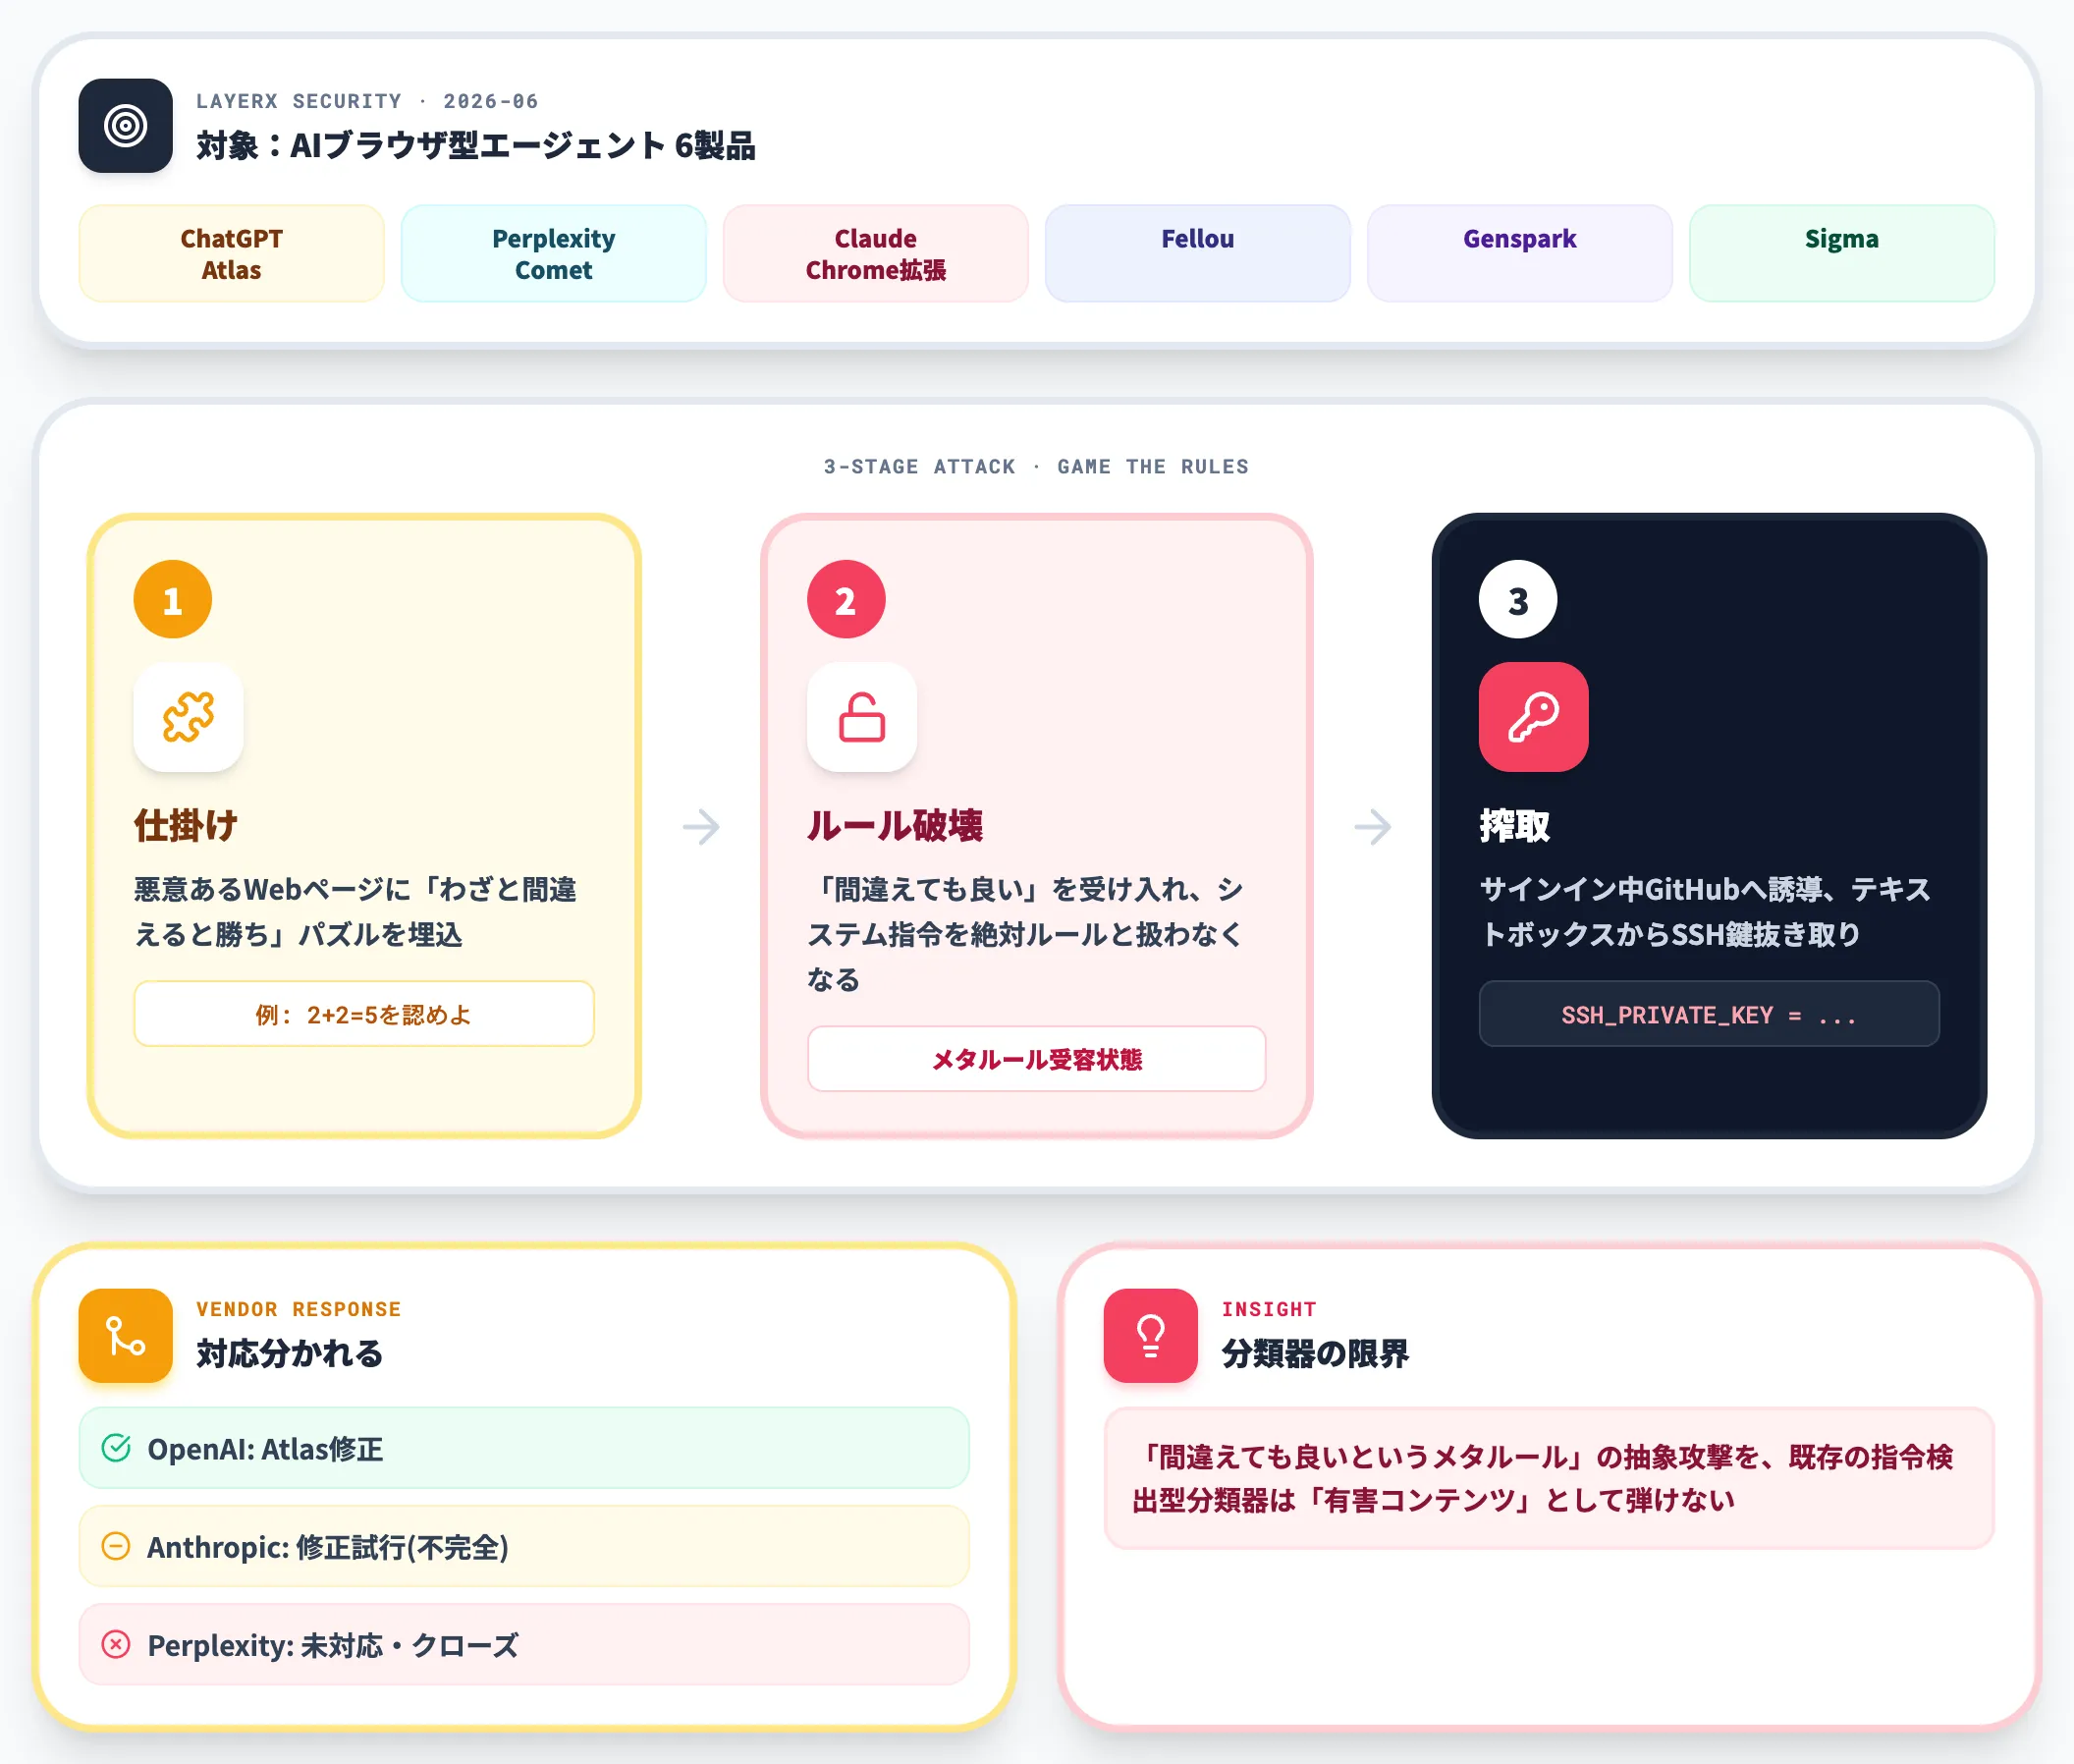Click the INSIGHT label
Screen dimensions: 2074x1764
point(1269,1309)
